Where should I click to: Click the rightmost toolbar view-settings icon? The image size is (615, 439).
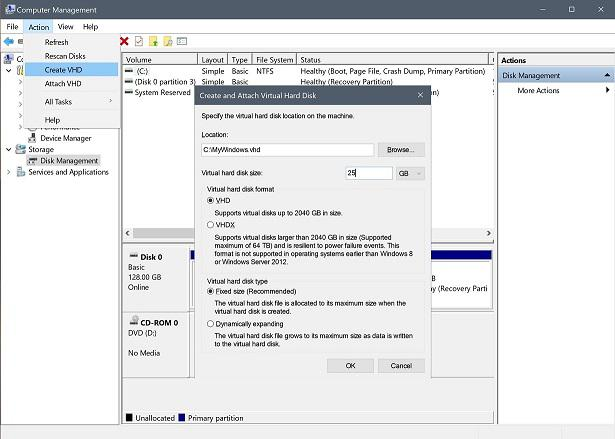coord(183,41)
